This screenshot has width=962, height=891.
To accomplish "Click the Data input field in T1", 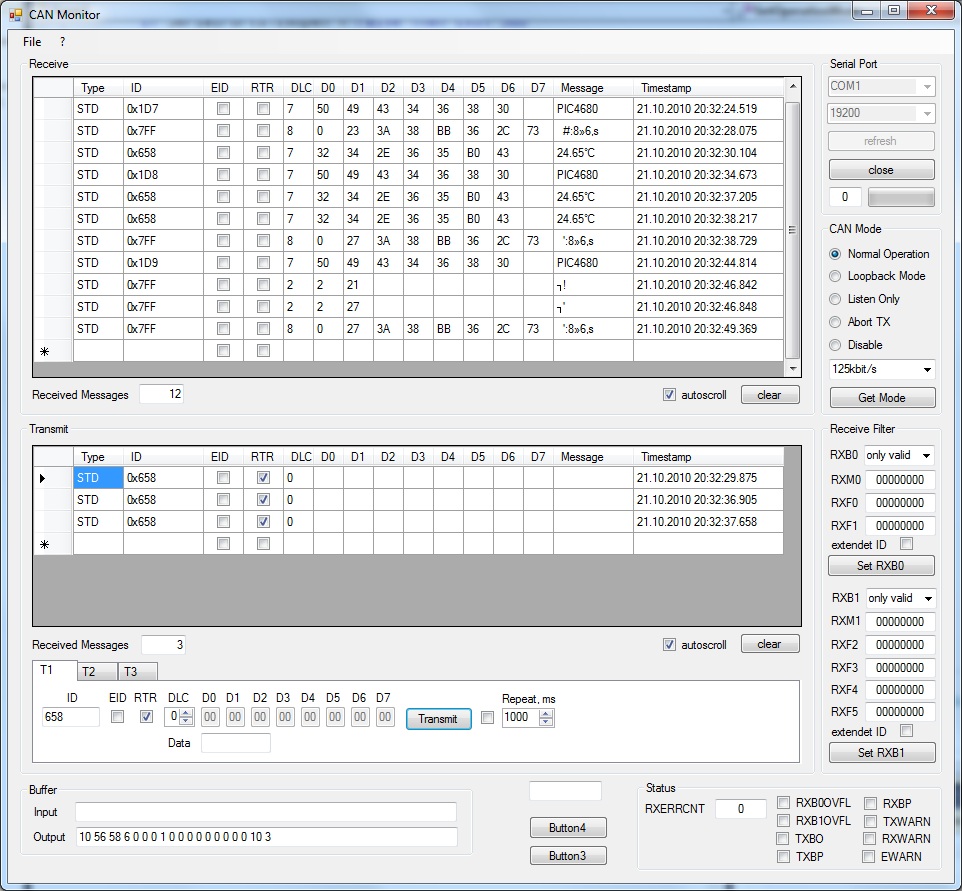I will point(236,743).
